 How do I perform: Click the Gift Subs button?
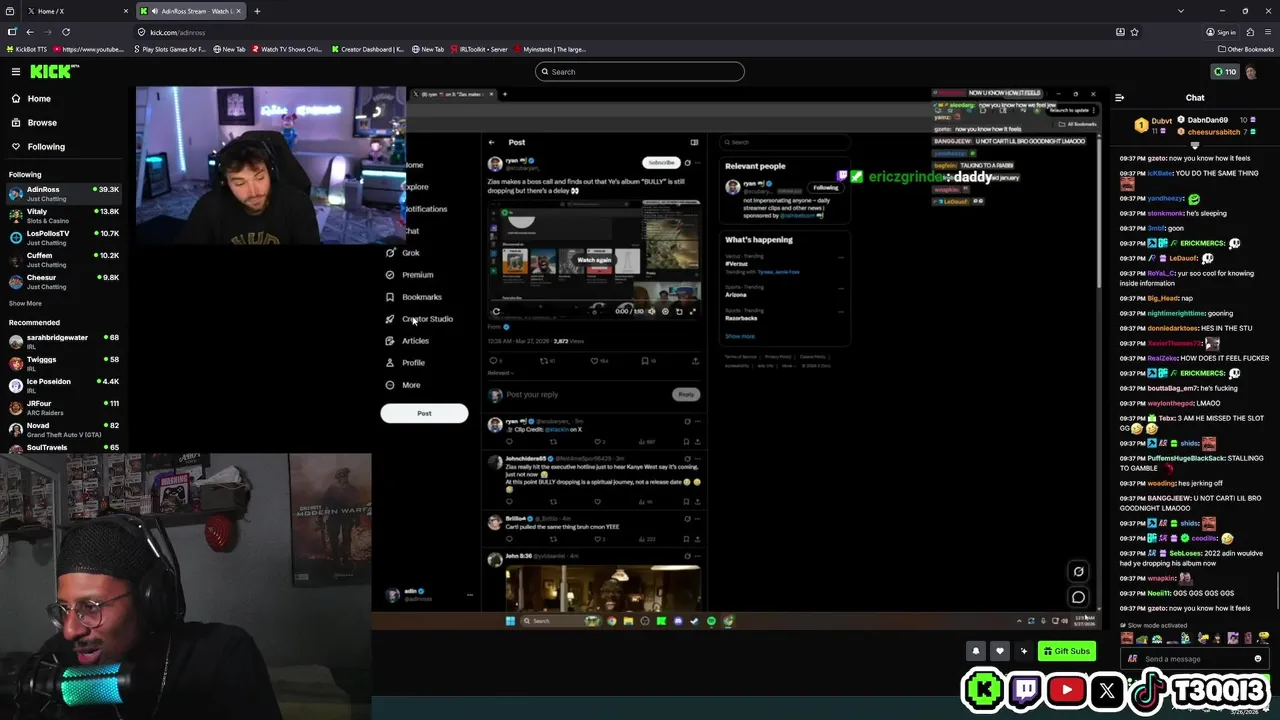coord(1066,651)
